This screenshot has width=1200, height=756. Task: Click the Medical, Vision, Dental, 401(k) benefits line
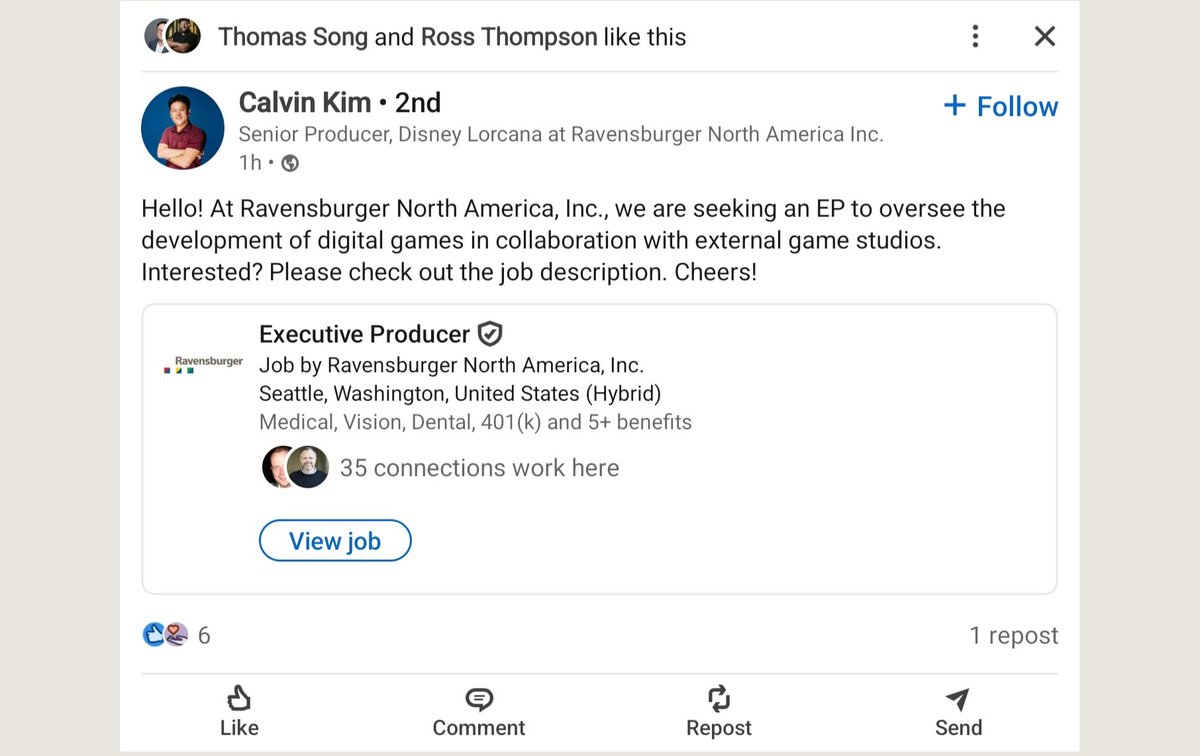pos(475,422)
